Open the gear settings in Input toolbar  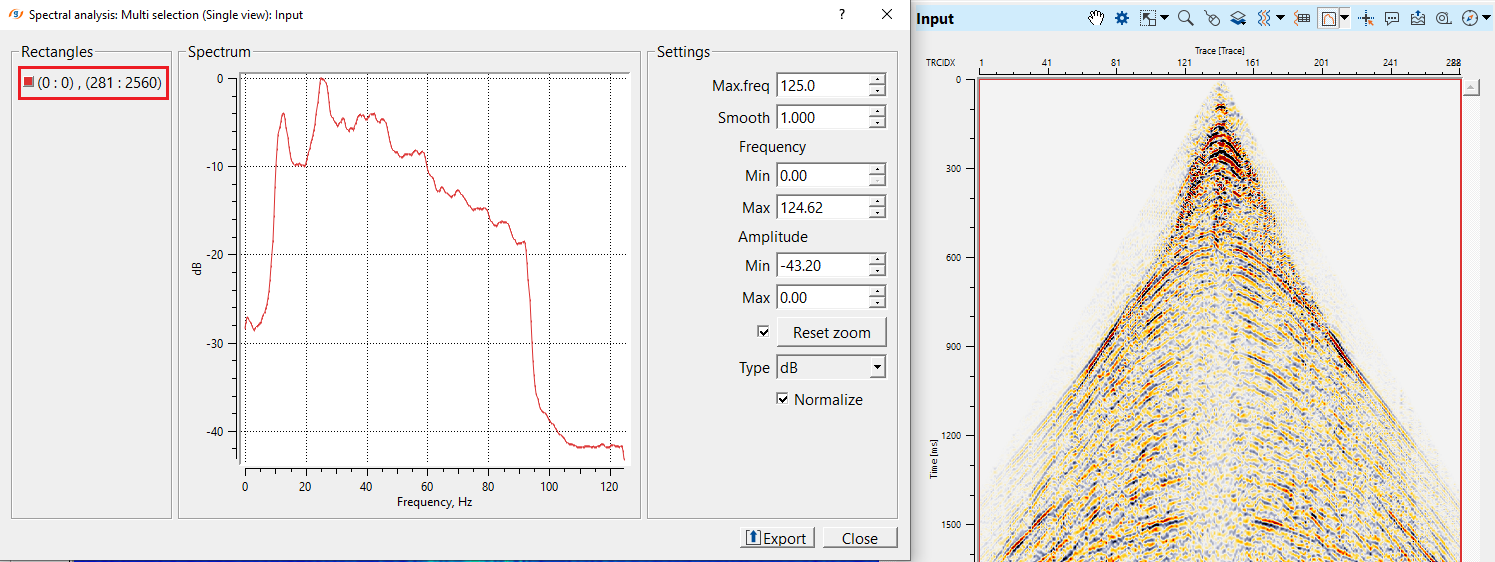pyautogui.click(x=1122, y=18)
